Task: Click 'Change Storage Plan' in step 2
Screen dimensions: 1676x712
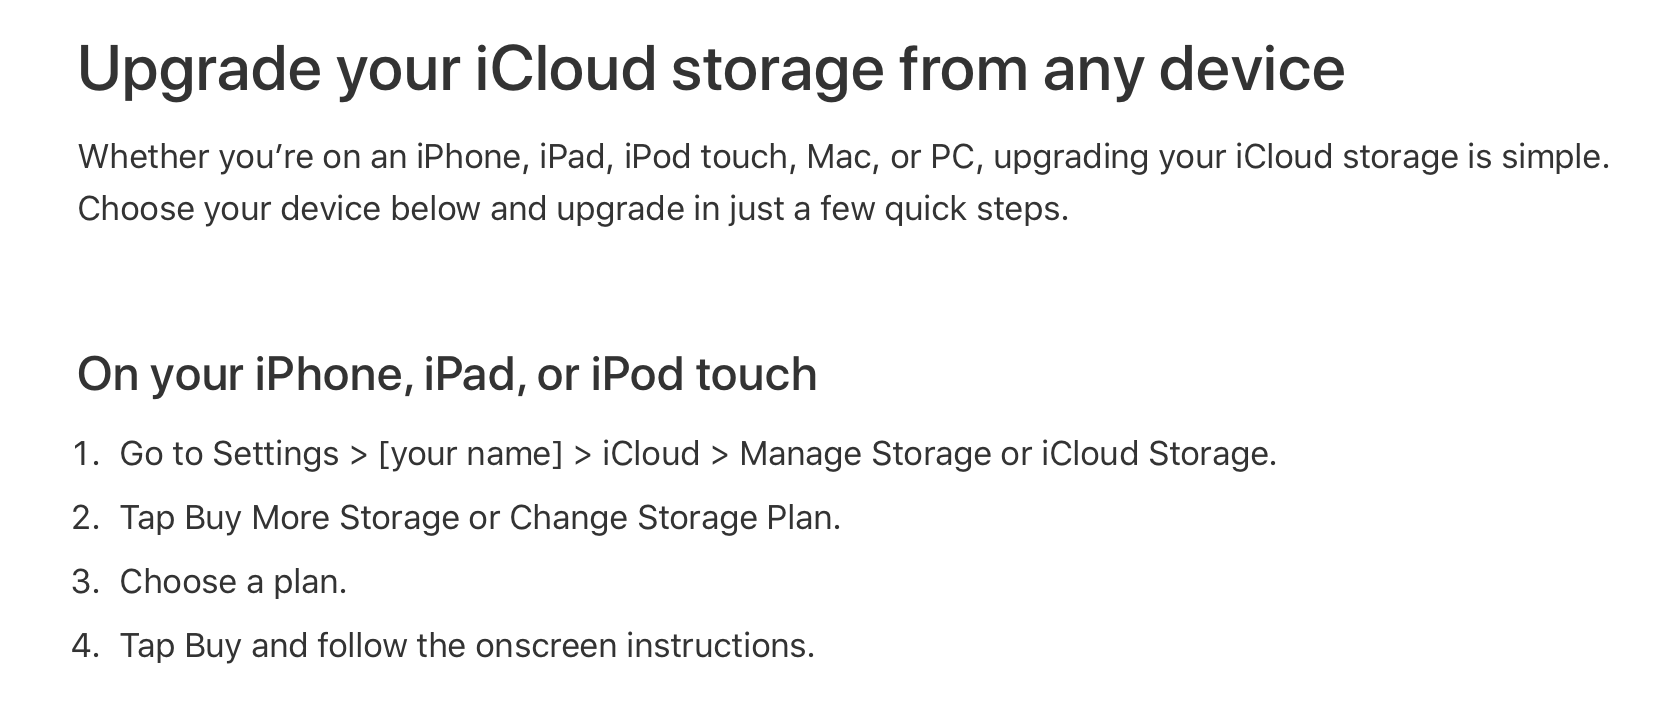Action: point(673,518)
